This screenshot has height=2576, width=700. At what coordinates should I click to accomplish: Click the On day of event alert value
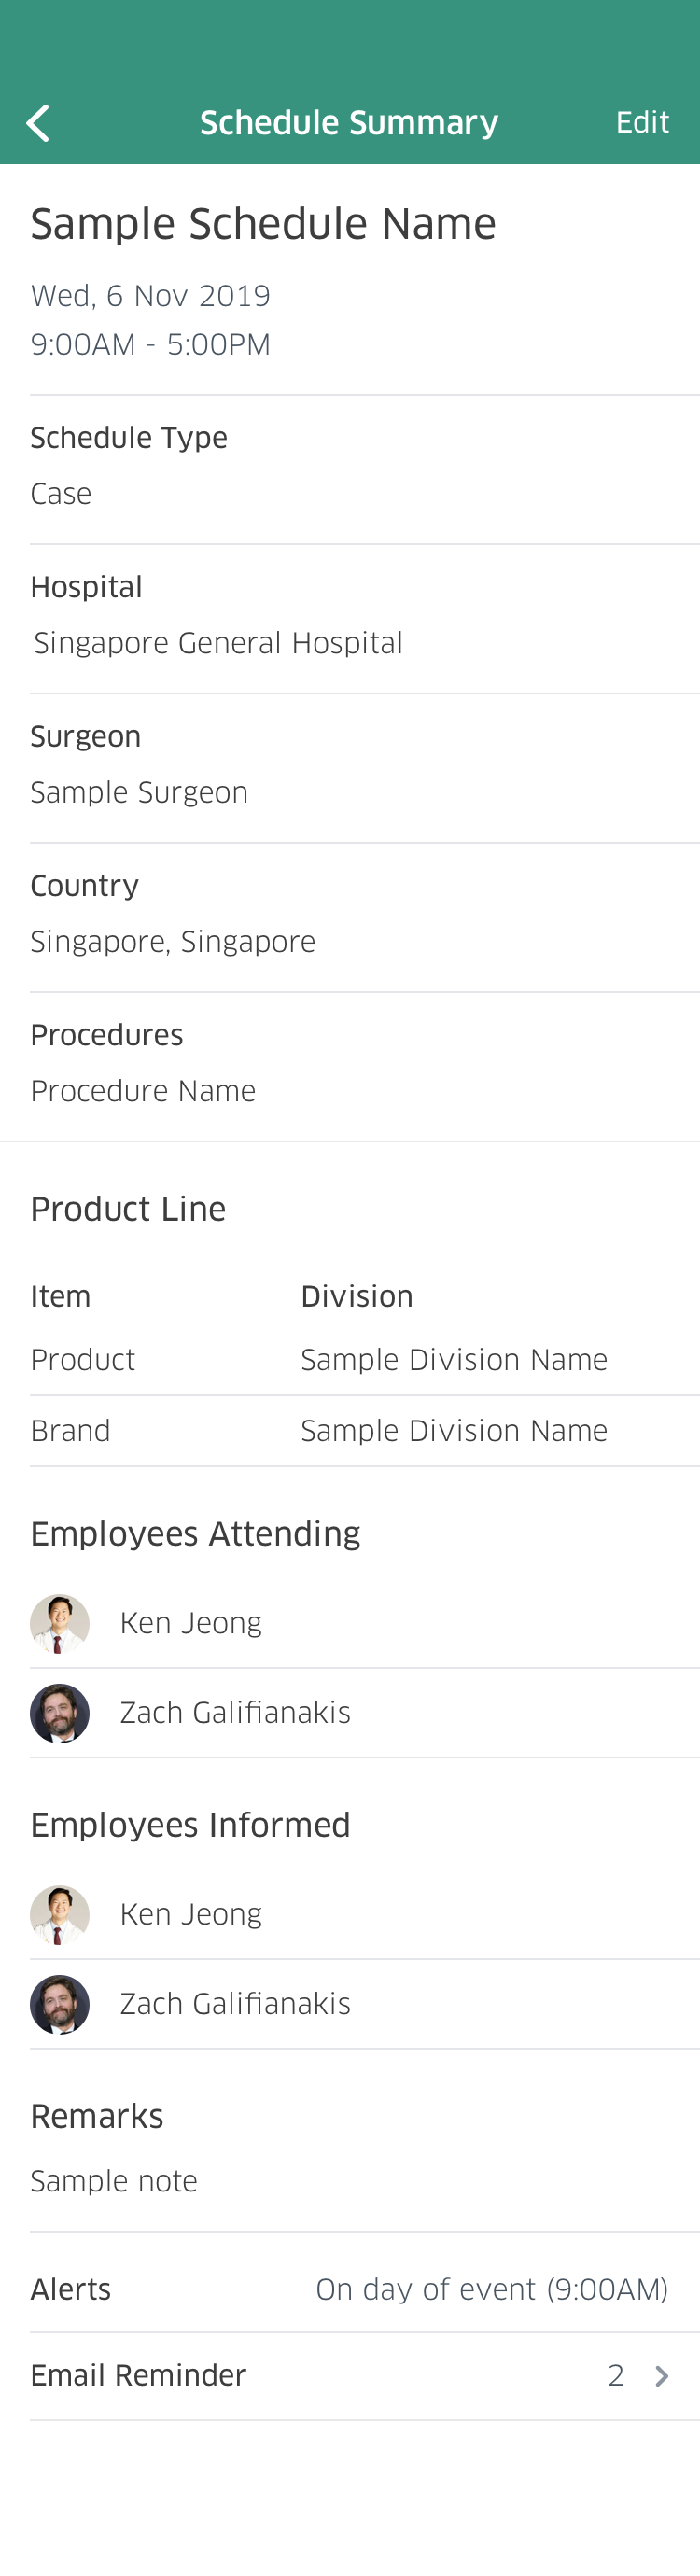pyautogui.click(x=491, y=2289)
